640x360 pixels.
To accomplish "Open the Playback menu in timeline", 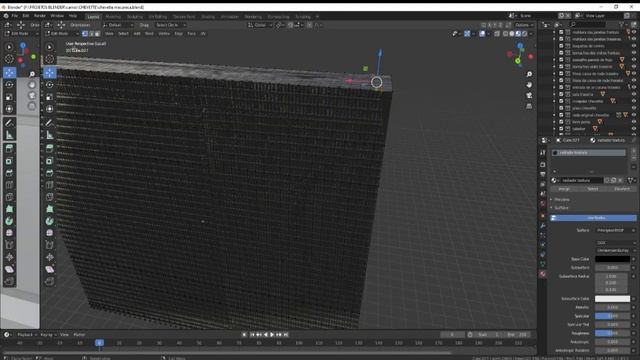I will click(x=26, y=335).
